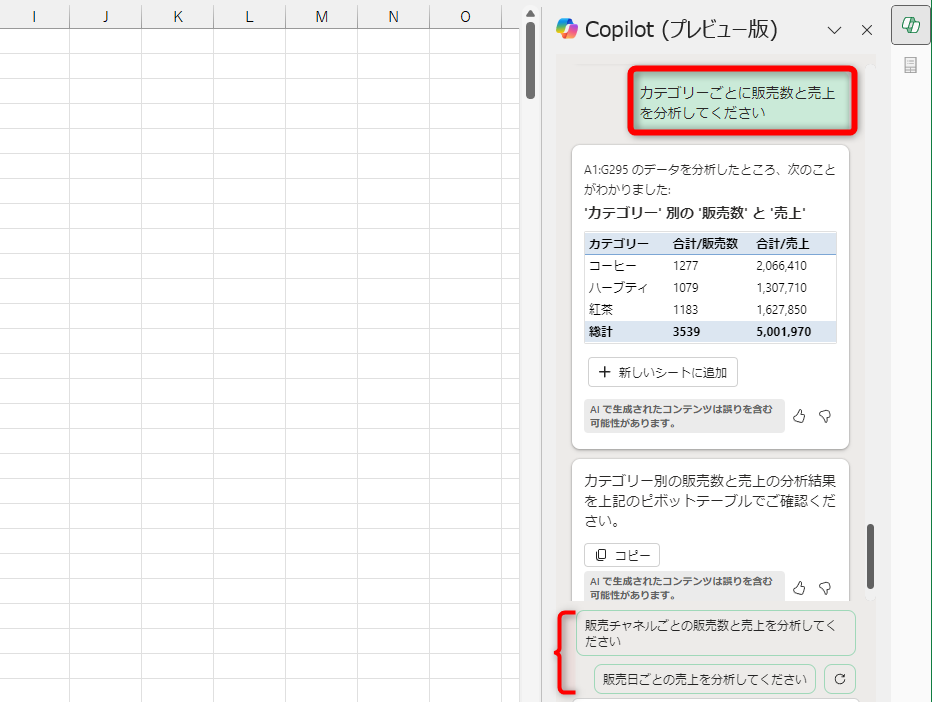Image resolution: width=932 pixels, height=702 pixels.
Task: Thumbs down the second Copilot response
Action: point(824,588)
